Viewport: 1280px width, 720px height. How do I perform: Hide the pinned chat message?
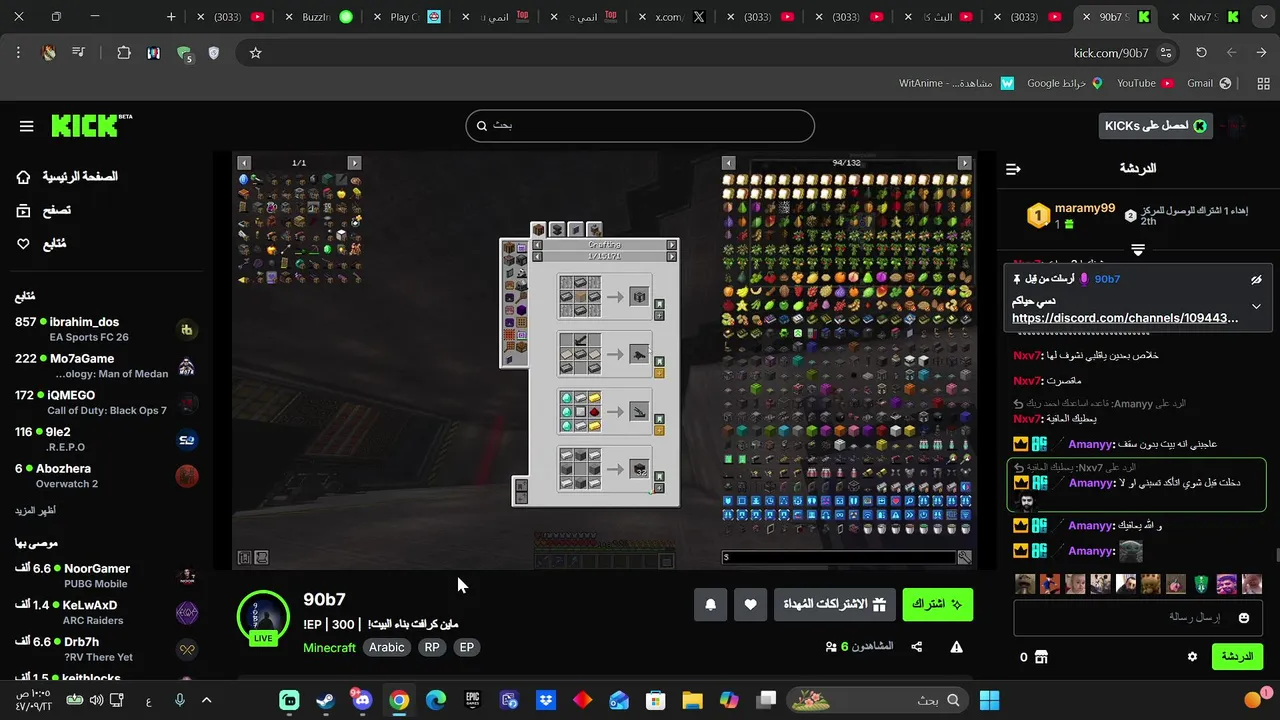click(x=1256, y=280)
